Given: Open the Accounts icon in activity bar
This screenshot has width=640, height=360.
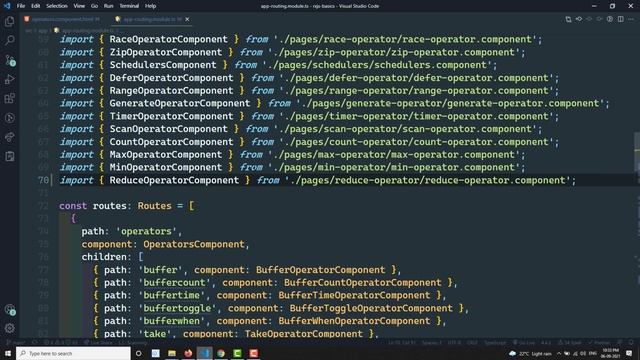Looking at the screenshot, I should click(x=9, y=310).
